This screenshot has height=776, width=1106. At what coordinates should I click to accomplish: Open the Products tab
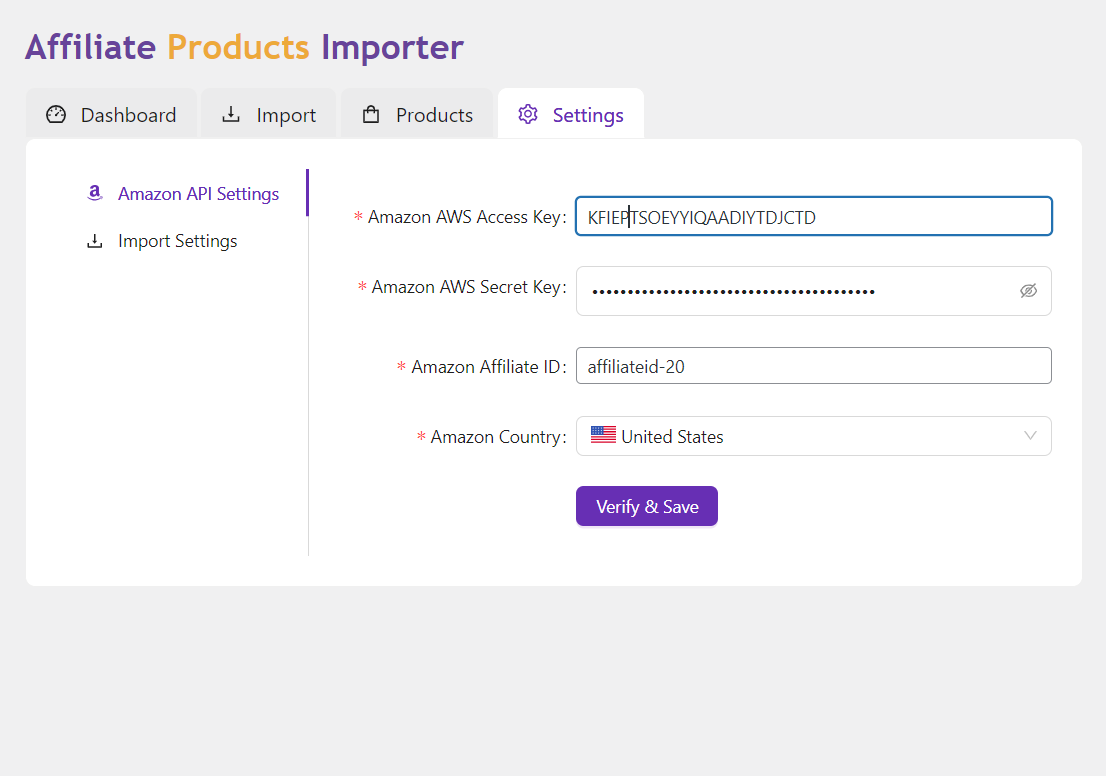pos(418,115)
